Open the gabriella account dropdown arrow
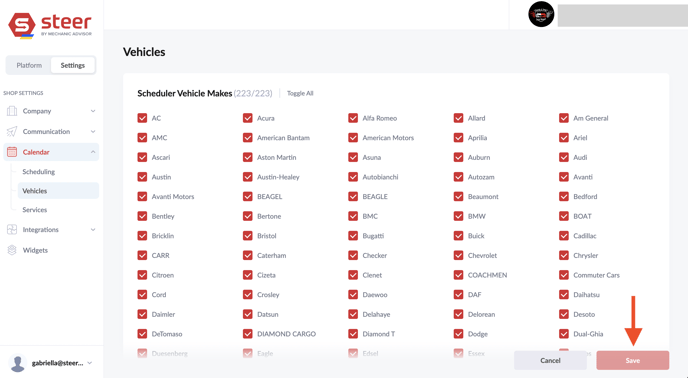 click(x=90, y=363)
